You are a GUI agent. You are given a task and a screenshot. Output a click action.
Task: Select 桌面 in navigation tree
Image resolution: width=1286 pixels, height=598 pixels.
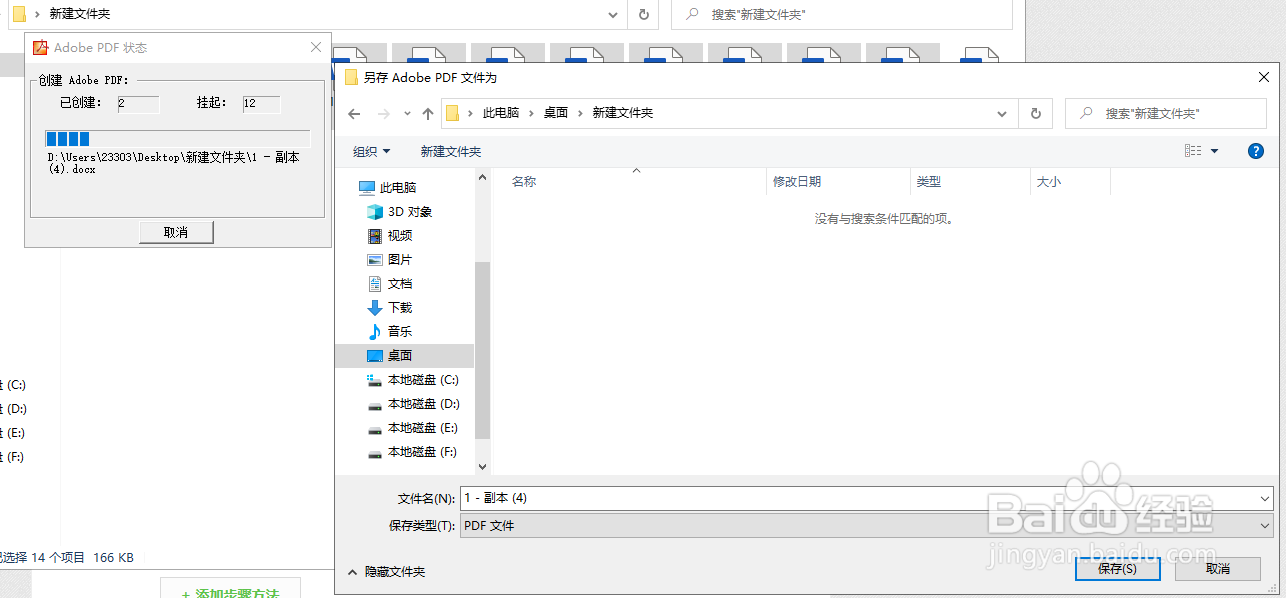[x=404, y=356]
